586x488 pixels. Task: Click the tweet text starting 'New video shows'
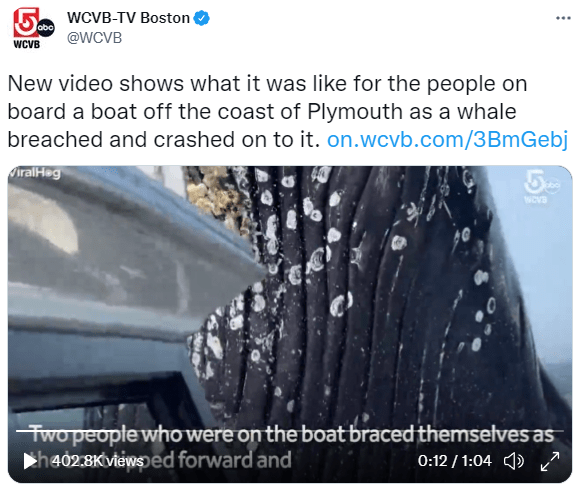coord(288,111)
